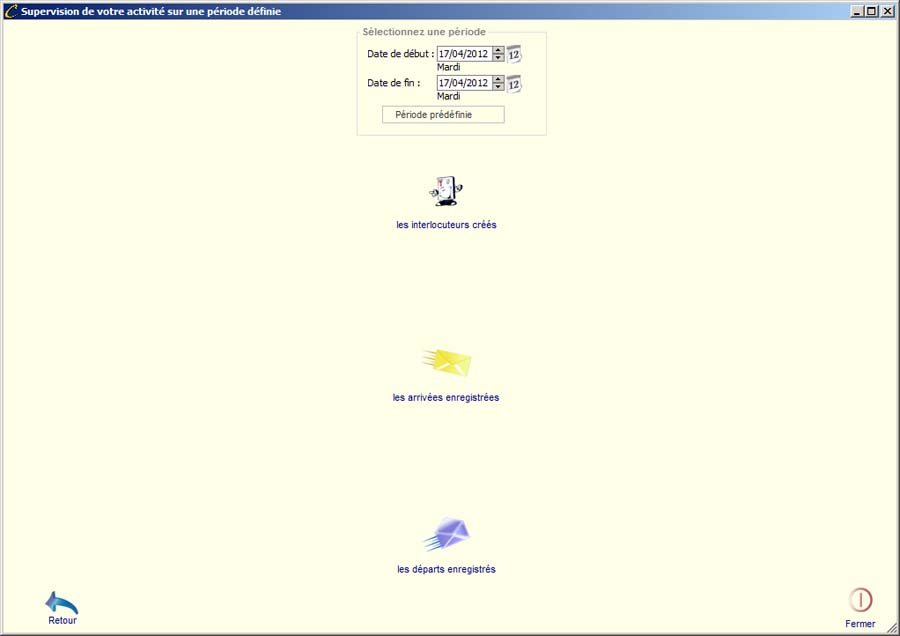Click the window resize grip corner
Screen dimensions: 900x636
891,627
